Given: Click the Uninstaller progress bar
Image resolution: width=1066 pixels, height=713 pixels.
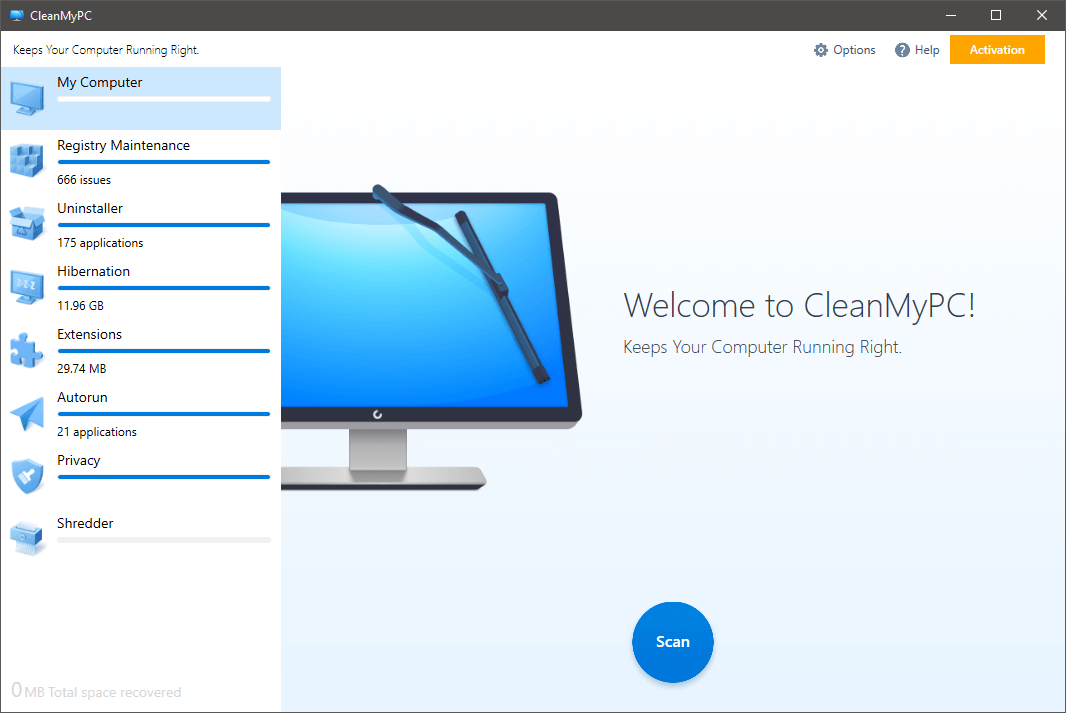Looking at the screenshot, I should [164, 225].
